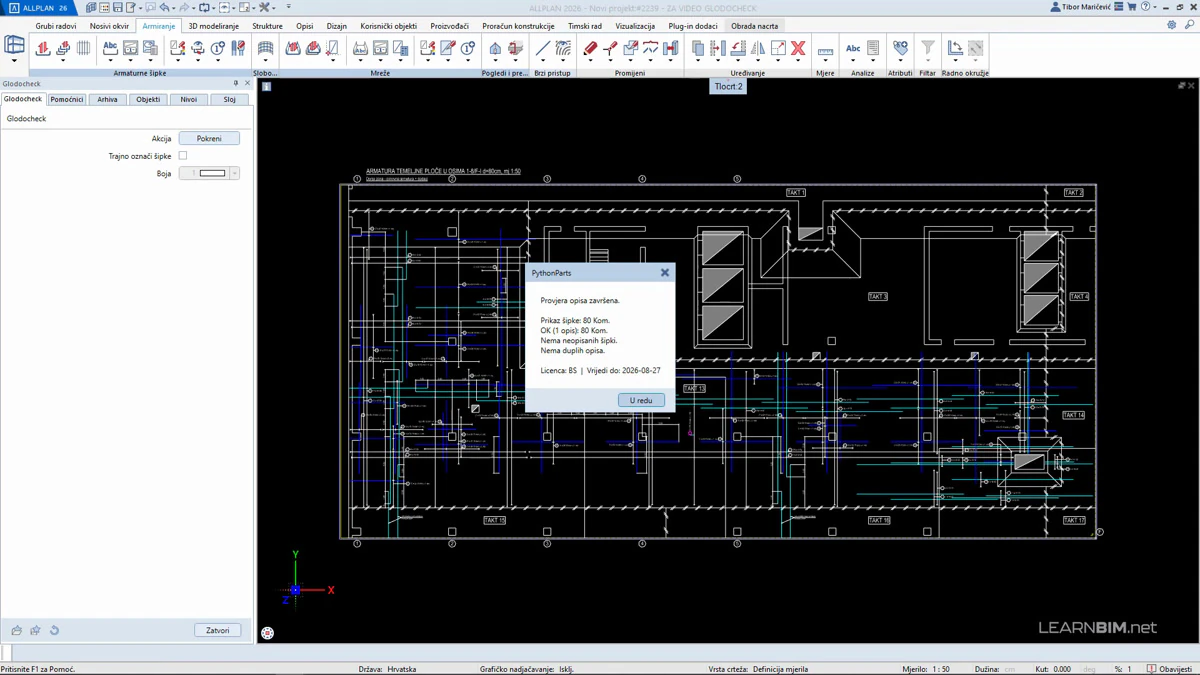Select the line tool in Brzi pristup
This screenshot has height=675, width=1200.
[x=542, y=47]
